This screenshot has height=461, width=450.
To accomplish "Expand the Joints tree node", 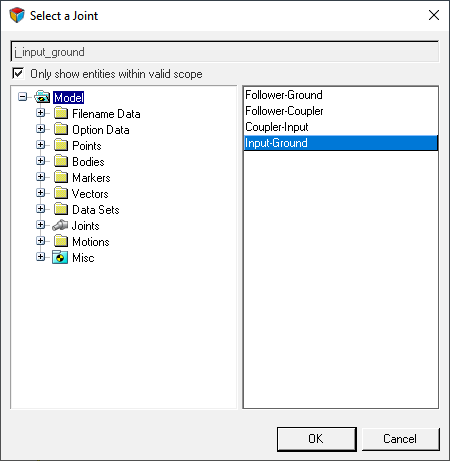I will point(41,225).
